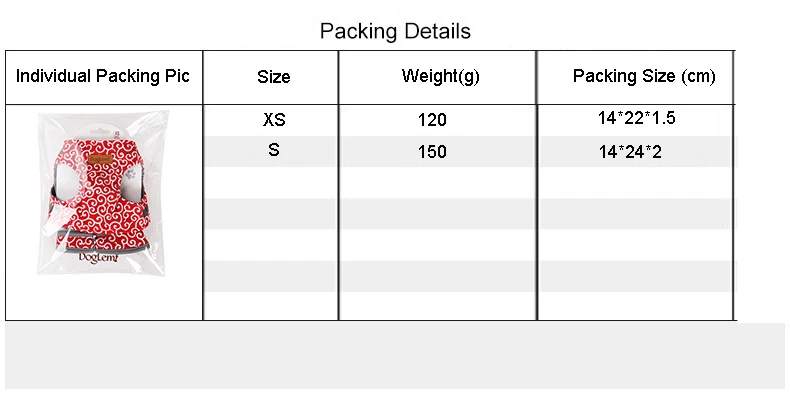The height and width of the screenshot is (400, 790).
Task: Click the Packing Size (cm) header
Action: (x=644, y=77)
